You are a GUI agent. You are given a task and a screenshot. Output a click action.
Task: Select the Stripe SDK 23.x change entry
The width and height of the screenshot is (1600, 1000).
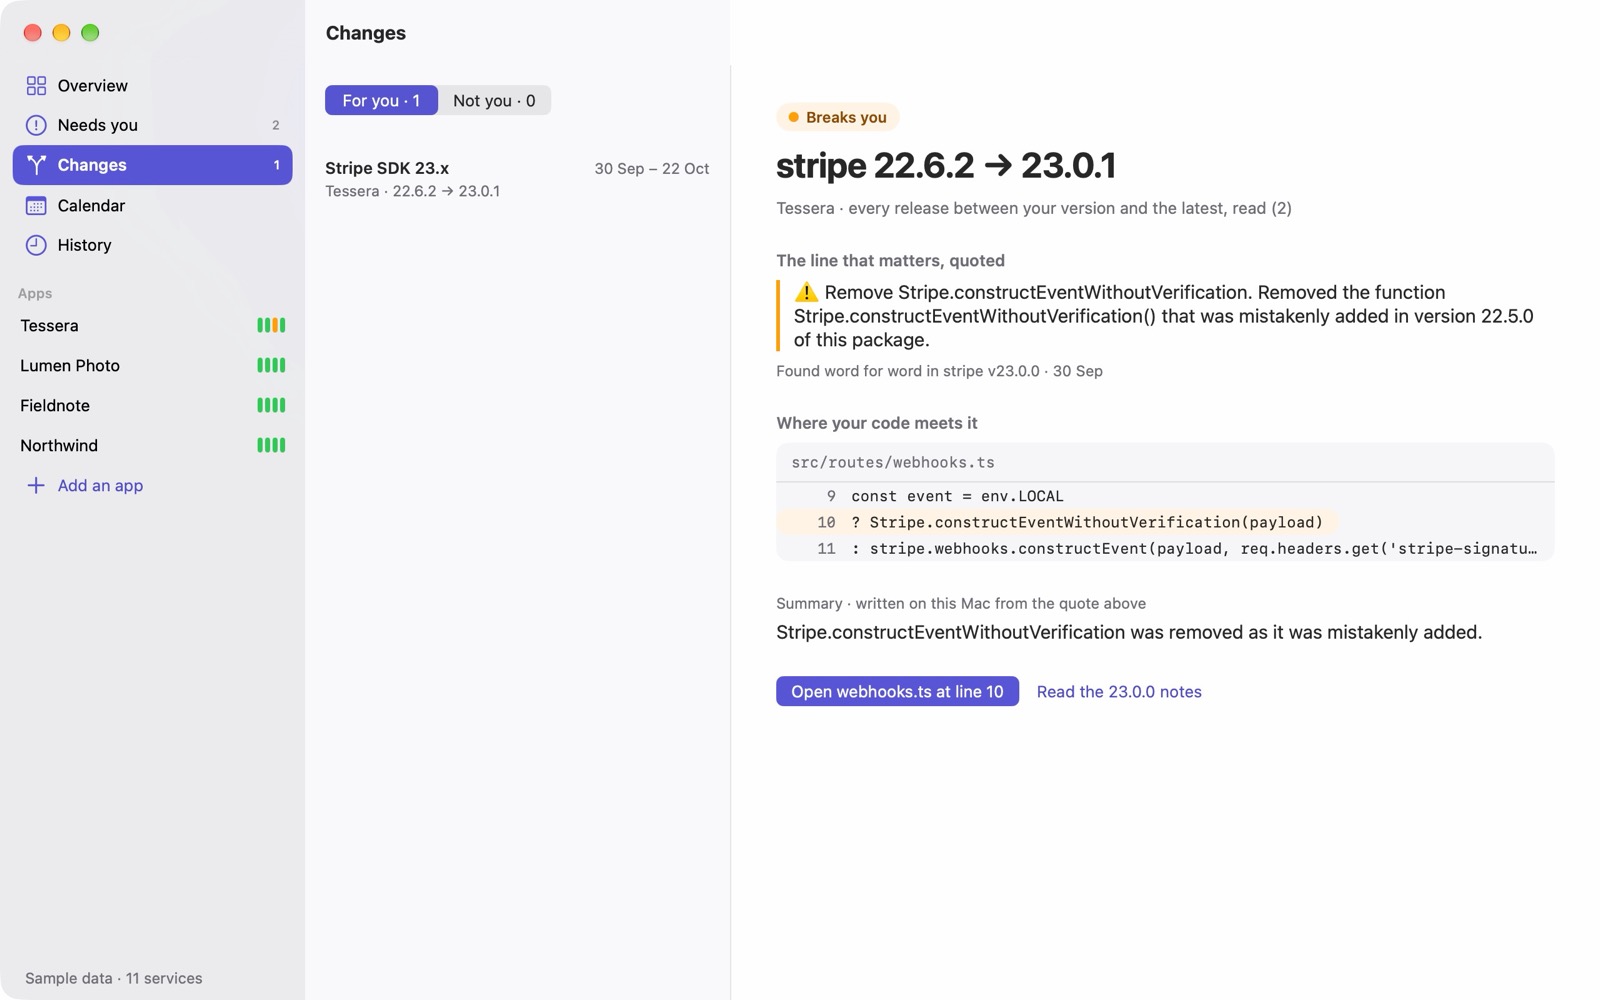[x=517, y=179]
